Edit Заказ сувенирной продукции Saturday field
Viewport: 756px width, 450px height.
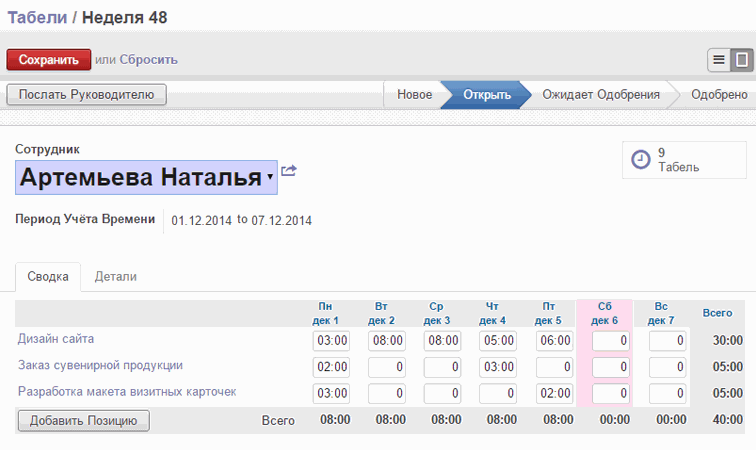click(x=611, y=367)
